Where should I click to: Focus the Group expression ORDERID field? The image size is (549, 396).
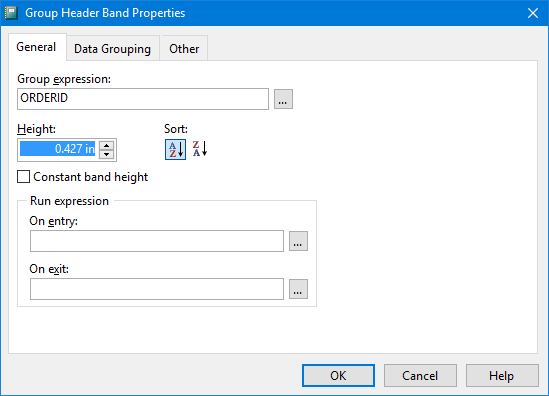[143, 99]
